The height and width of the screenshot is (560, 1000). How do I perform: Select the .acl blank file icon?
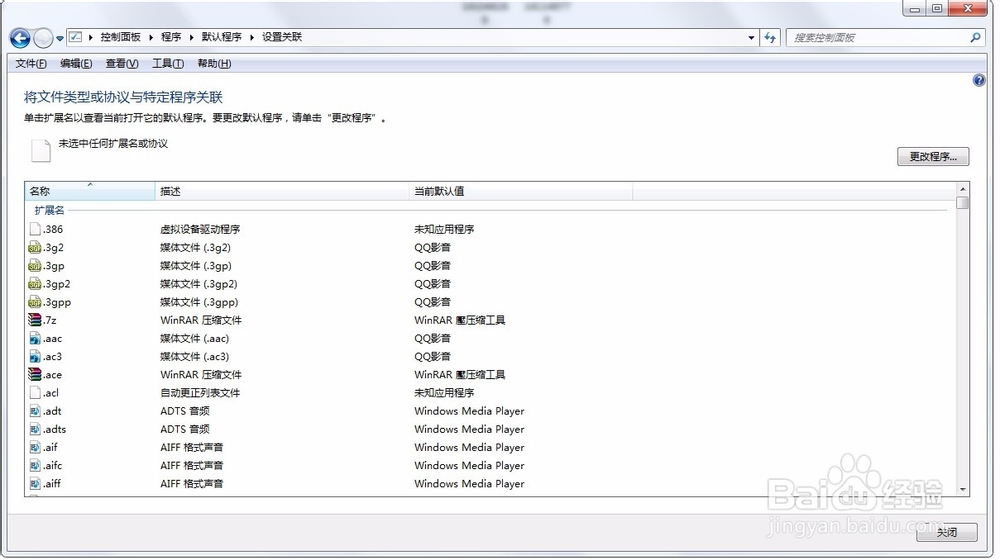35,393
